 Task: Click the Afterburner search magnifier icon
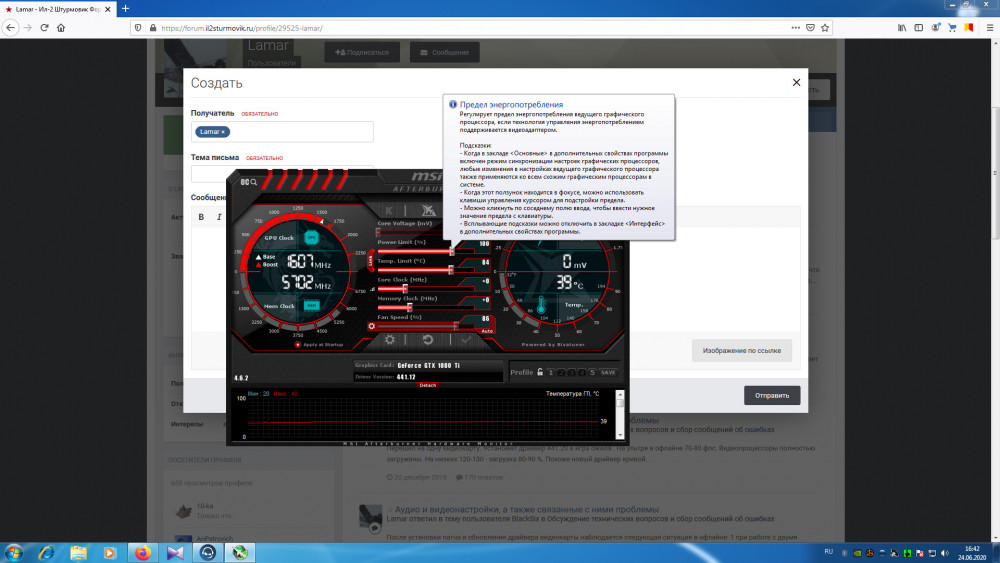[255, 182]
